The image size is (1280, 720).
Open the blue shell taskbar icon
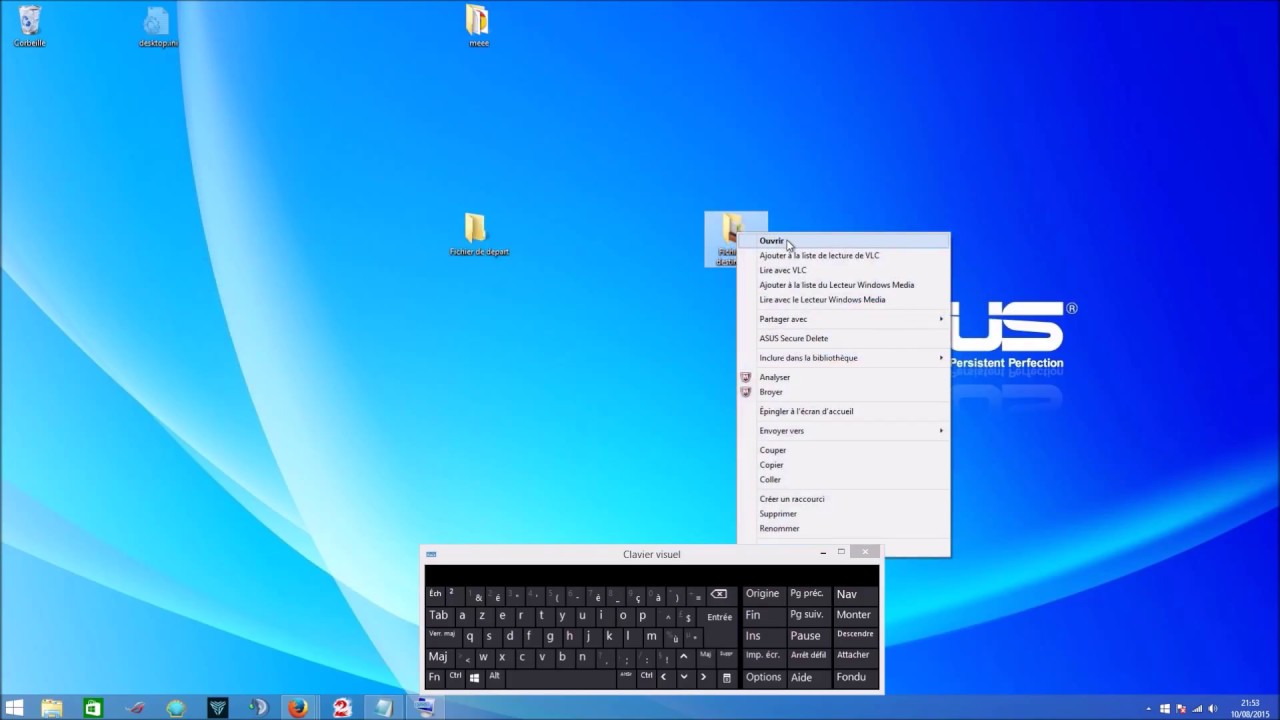[176, 708]
